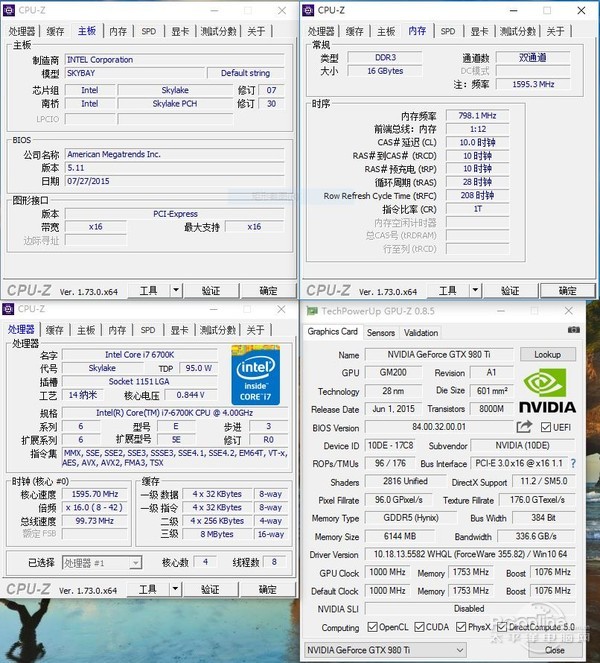Click the GPU-Z title bar app icon
Image resolution: width=600 pixels, height=663 pixels.
pyautogui.click(x=312, y=311)
